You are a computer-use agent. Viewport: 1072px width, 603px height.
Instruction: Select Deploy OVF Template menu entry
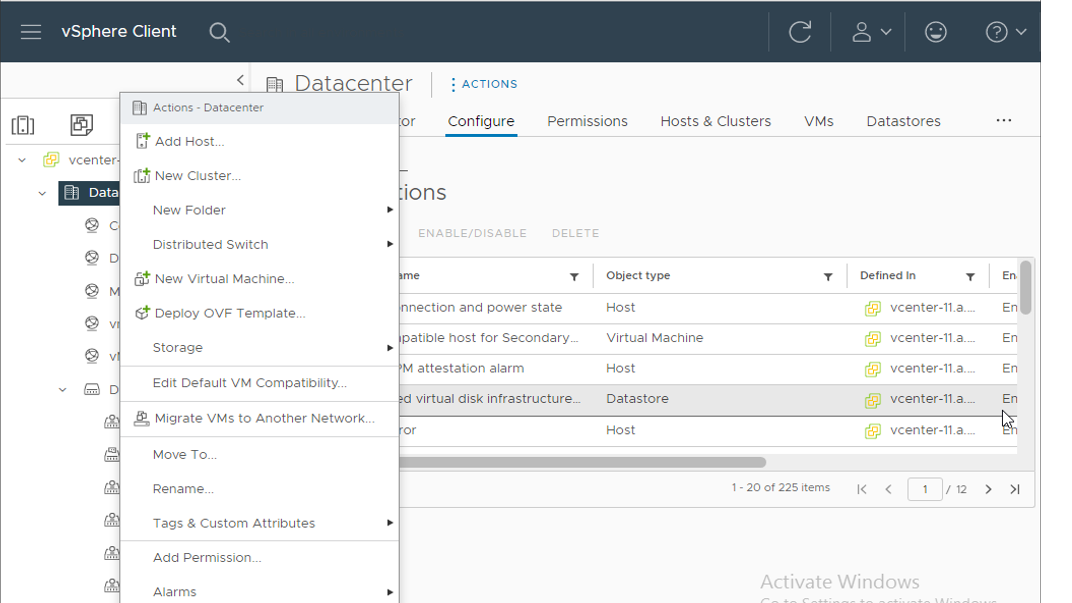[230, 313]
